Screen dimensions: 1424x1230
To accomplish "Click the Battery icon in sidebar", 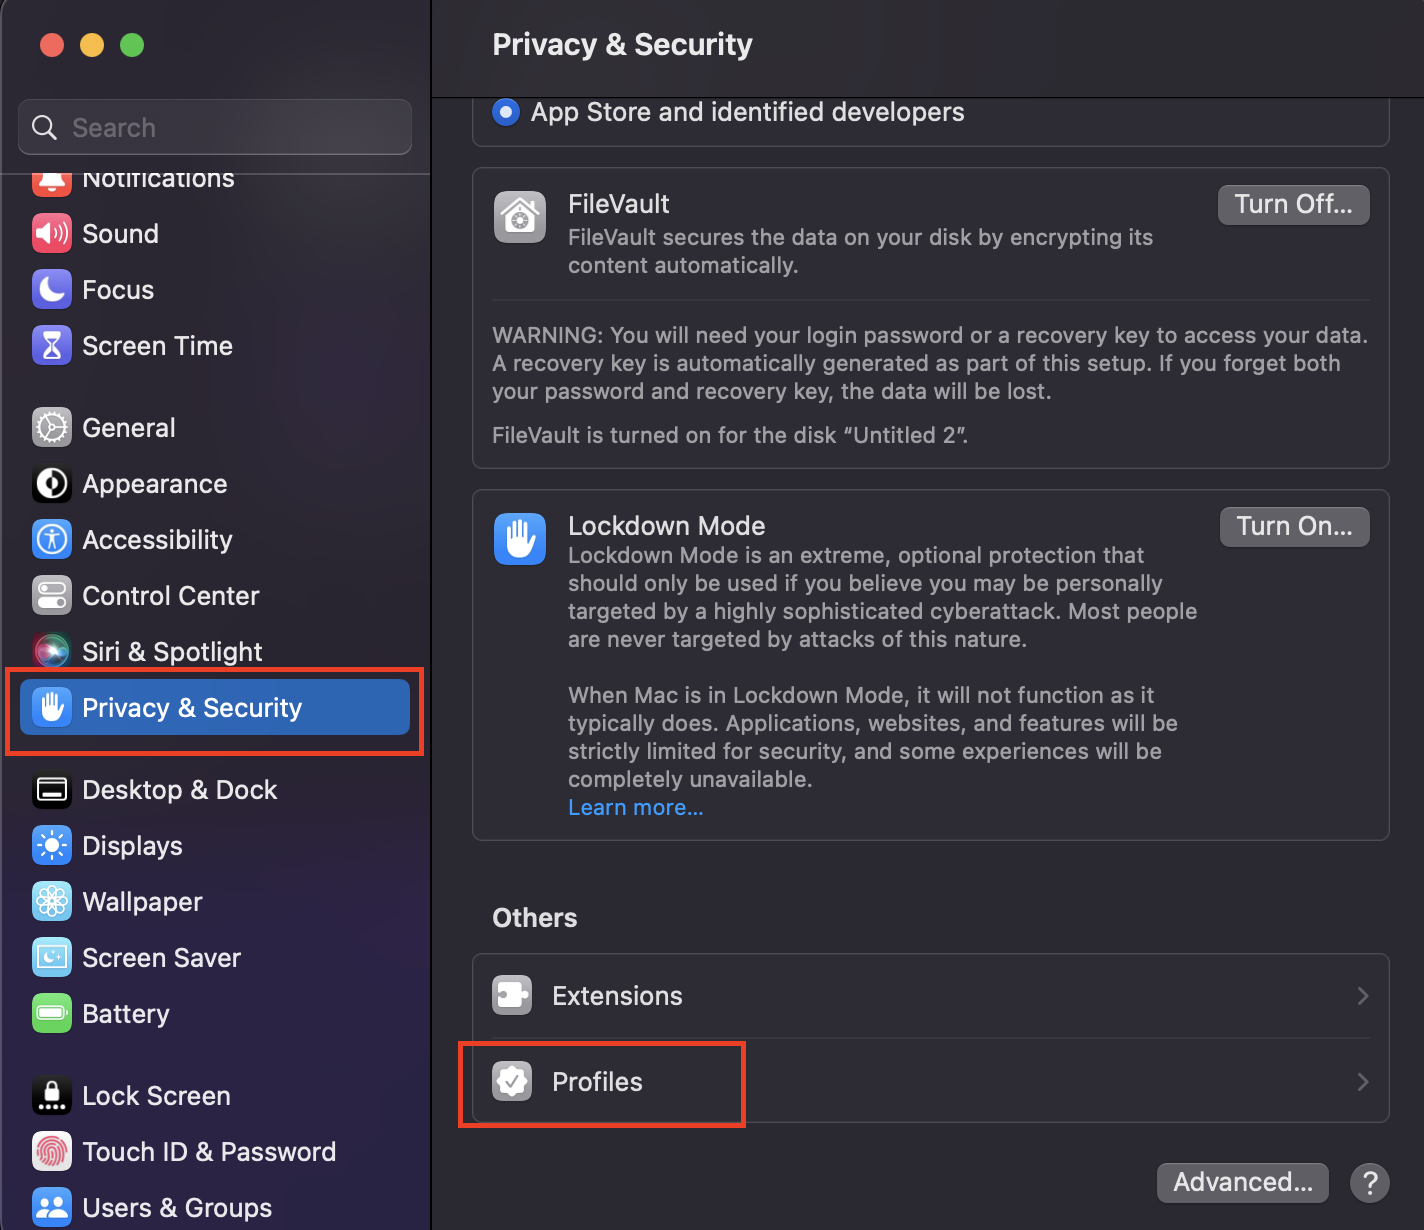I will (52, 1013).
